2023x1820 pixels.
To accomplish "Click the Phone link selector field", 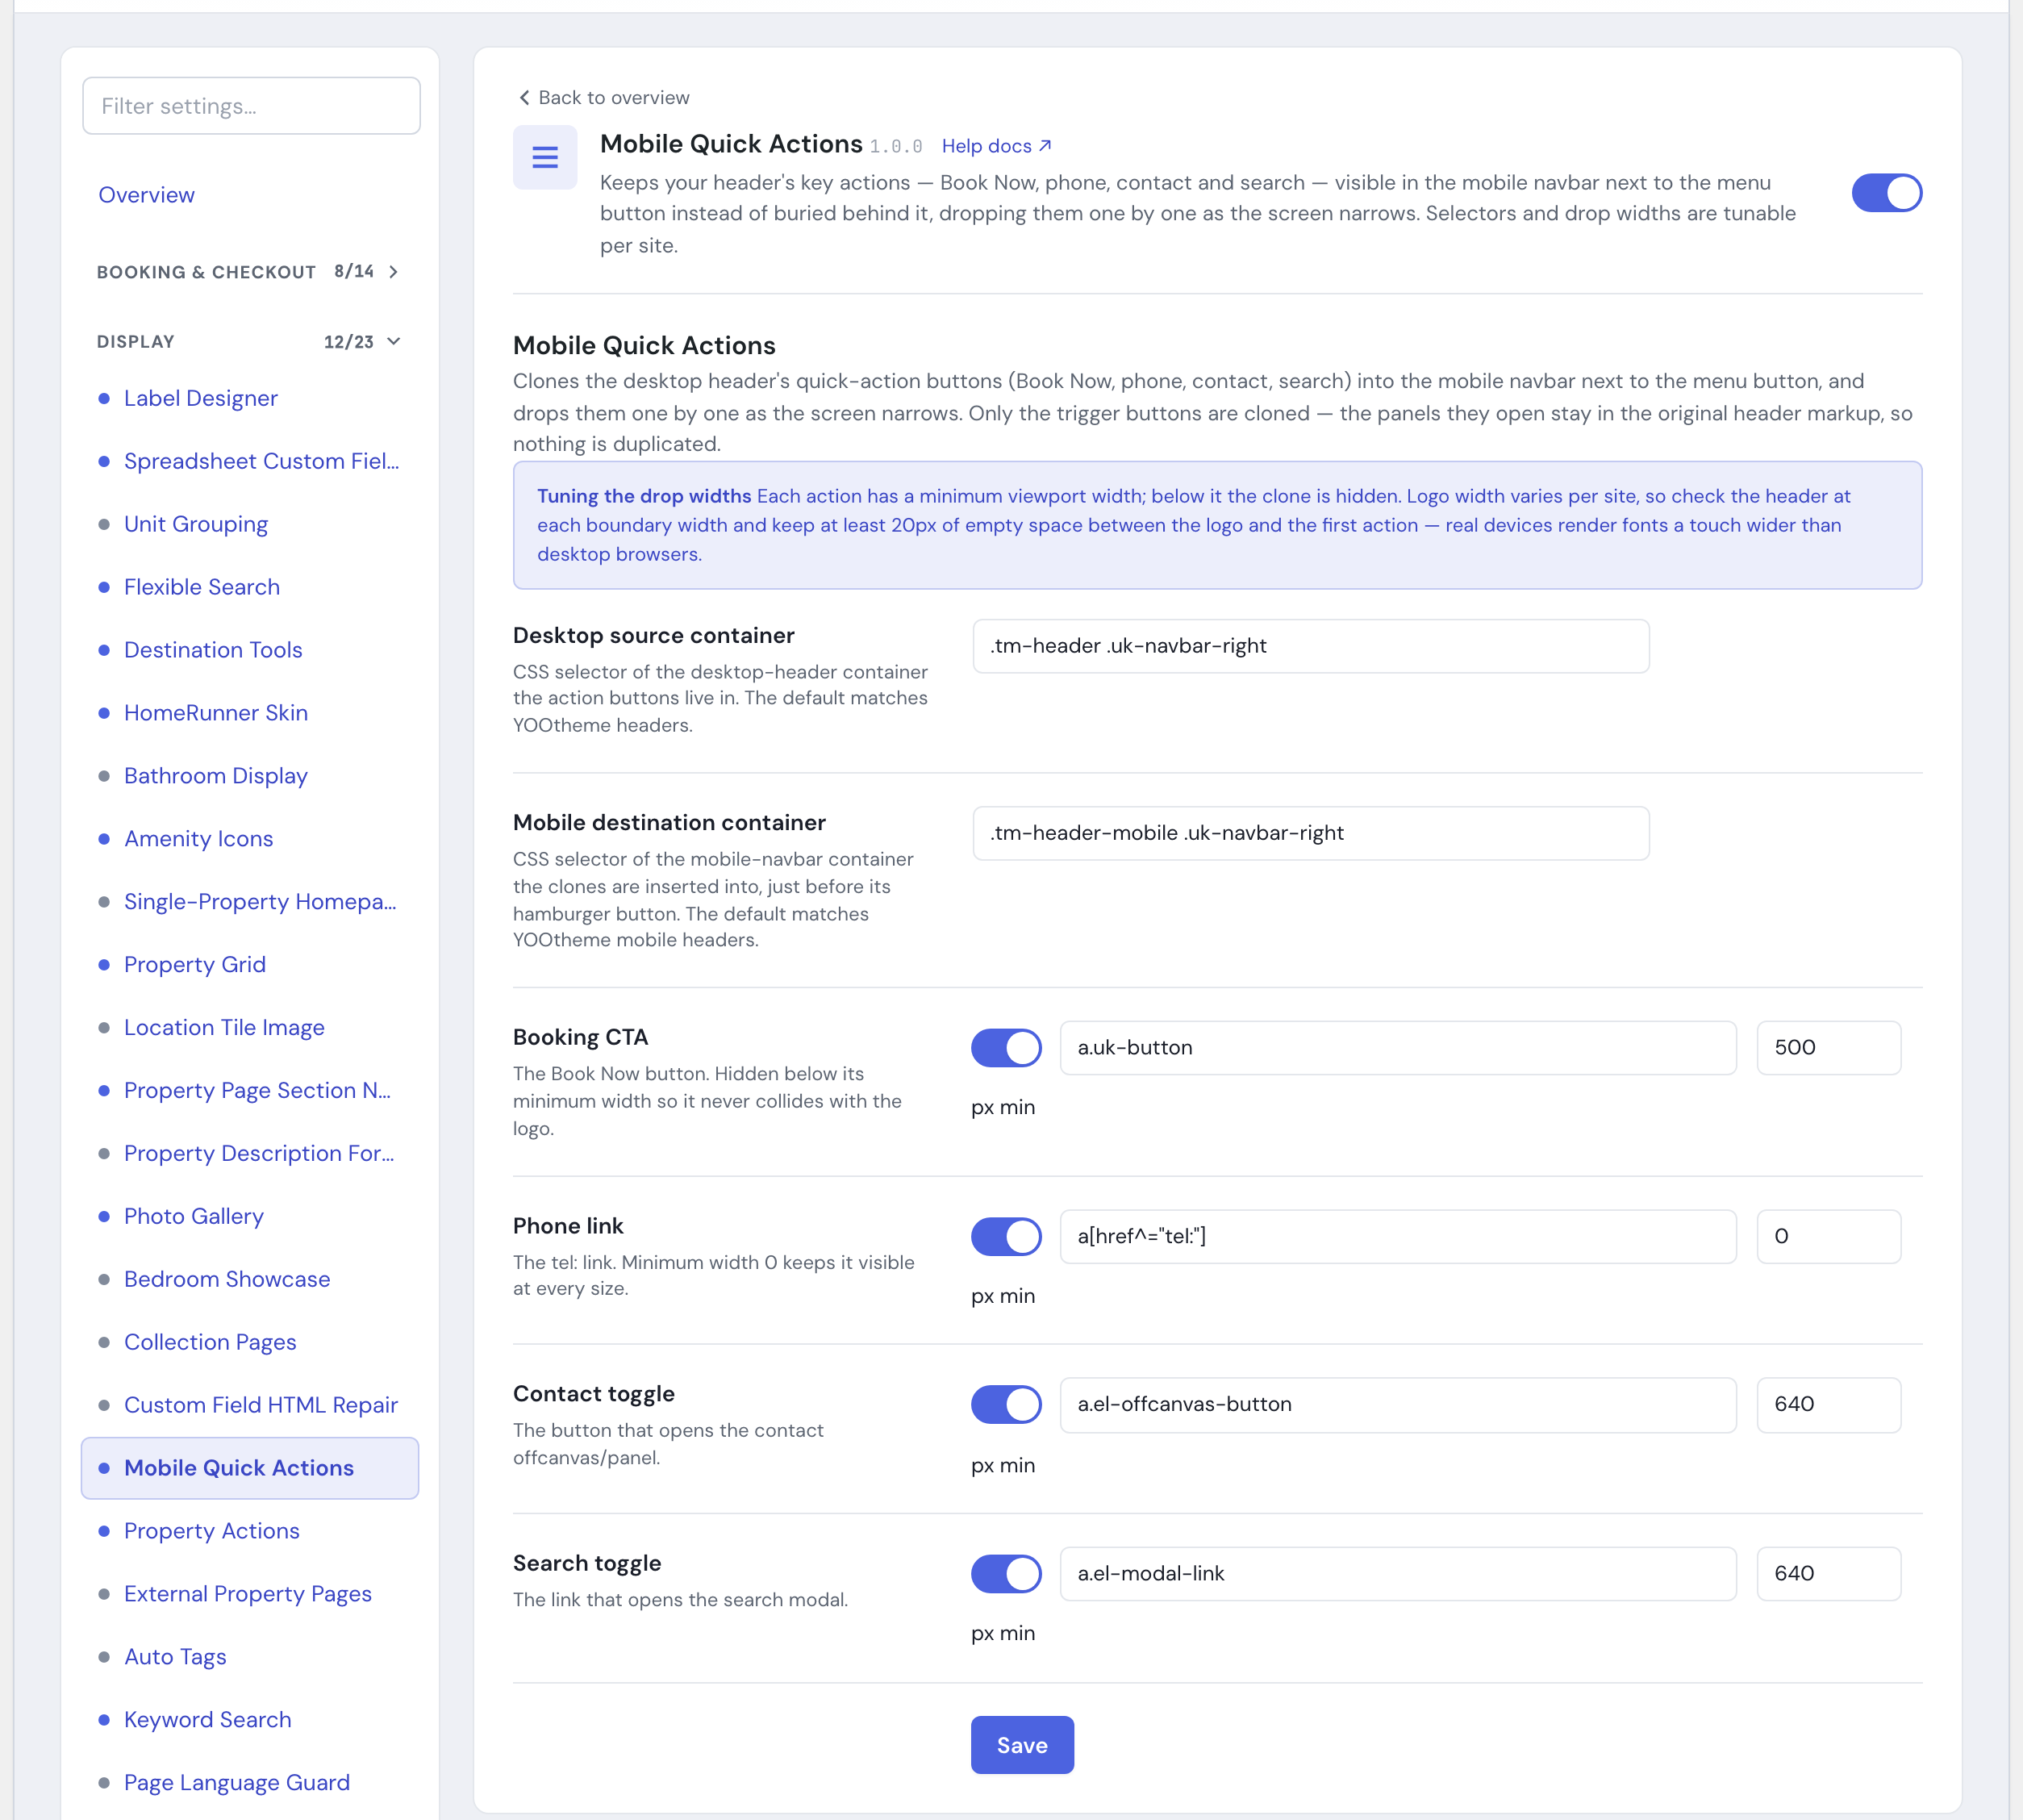I will (1398, 1237).
